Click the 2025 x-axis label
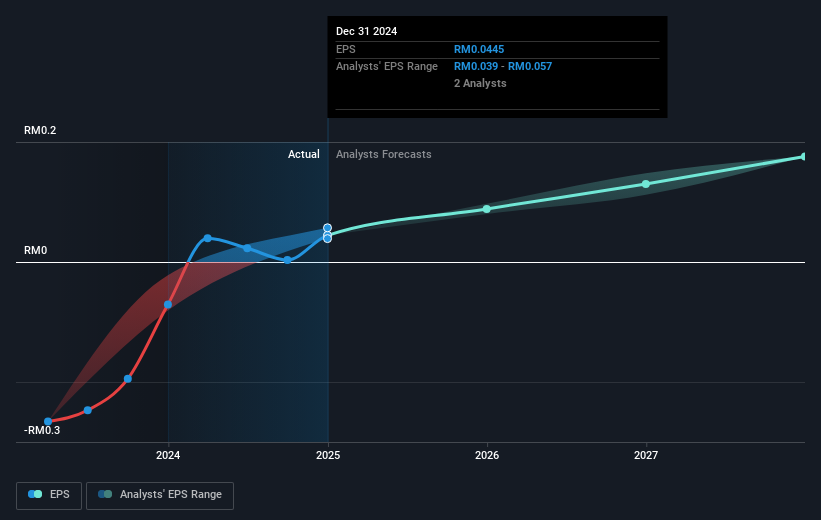 (x=328, y=455)
